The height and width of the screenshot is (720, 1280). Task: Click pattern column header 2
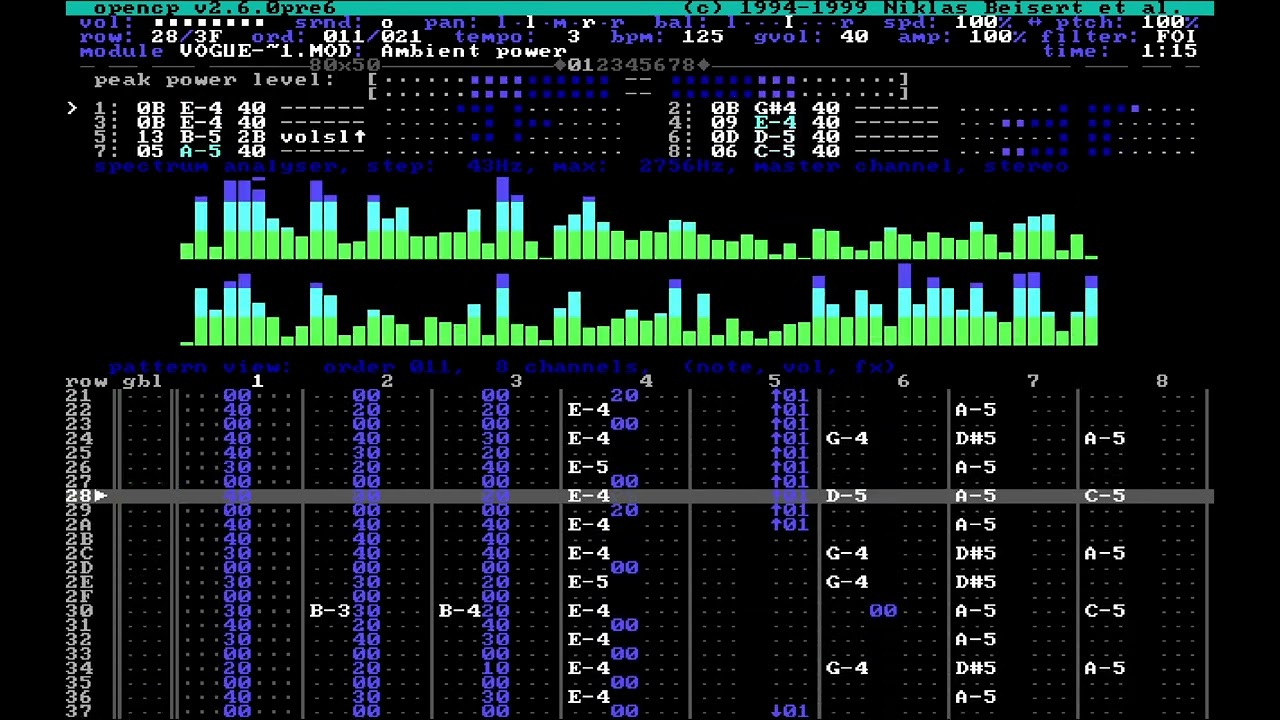coord(387,381)
